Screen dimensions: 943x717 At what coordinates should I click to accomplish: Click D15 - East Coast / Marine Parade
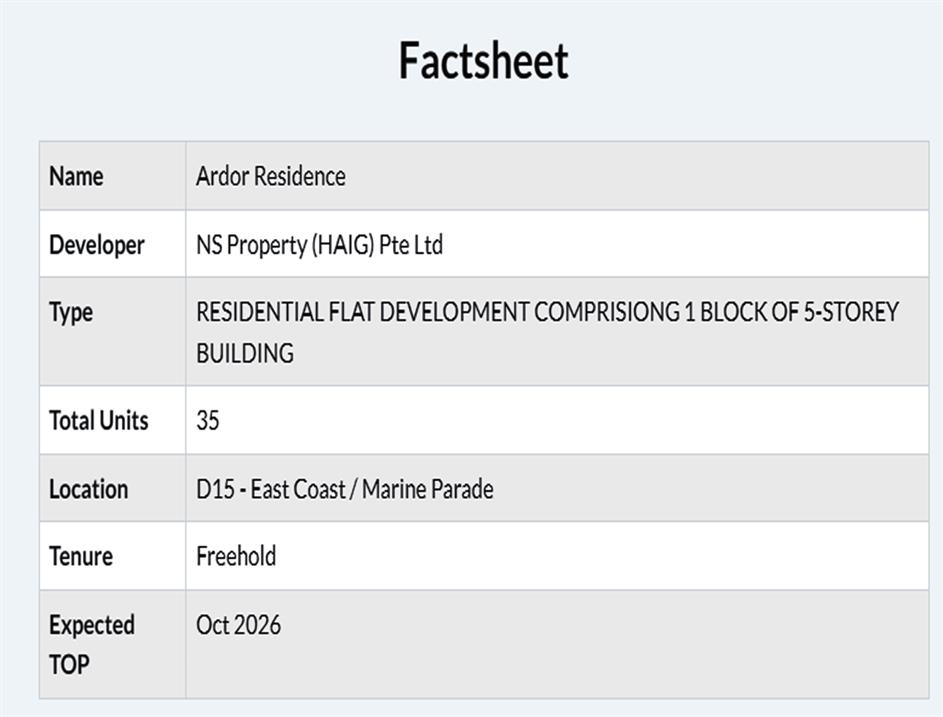pyautogui.click(x=344, y=489)
